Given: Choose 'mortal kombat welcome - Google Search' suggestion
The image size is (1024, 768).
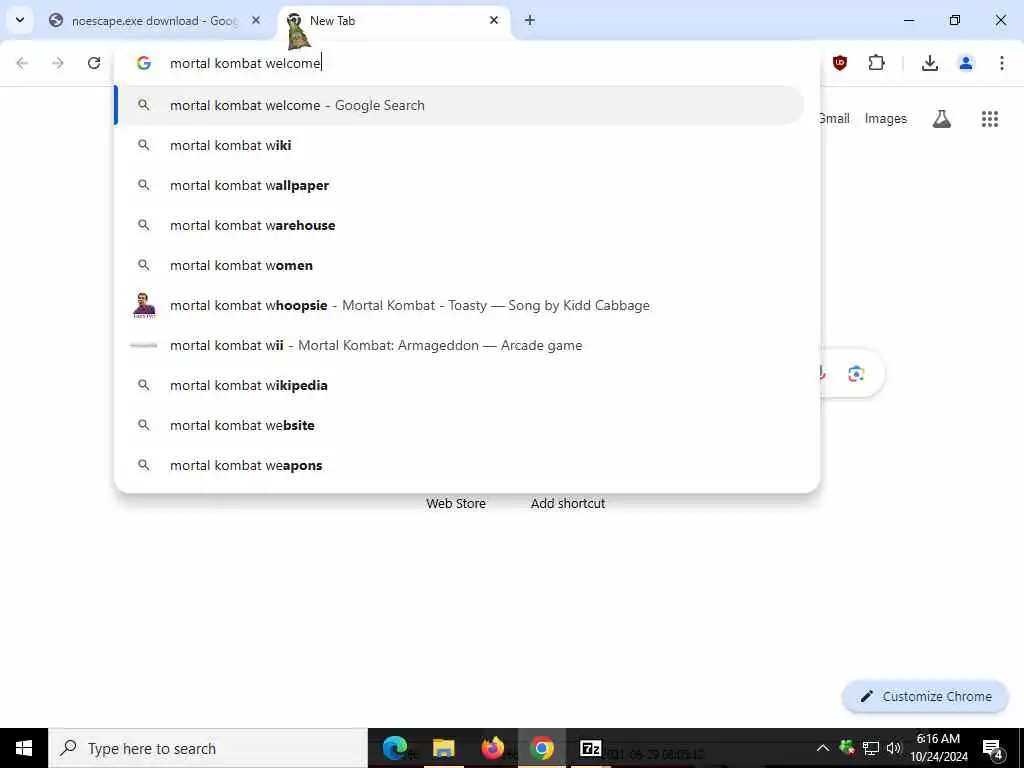Looking at the screenshot, I should click(460, 105).
